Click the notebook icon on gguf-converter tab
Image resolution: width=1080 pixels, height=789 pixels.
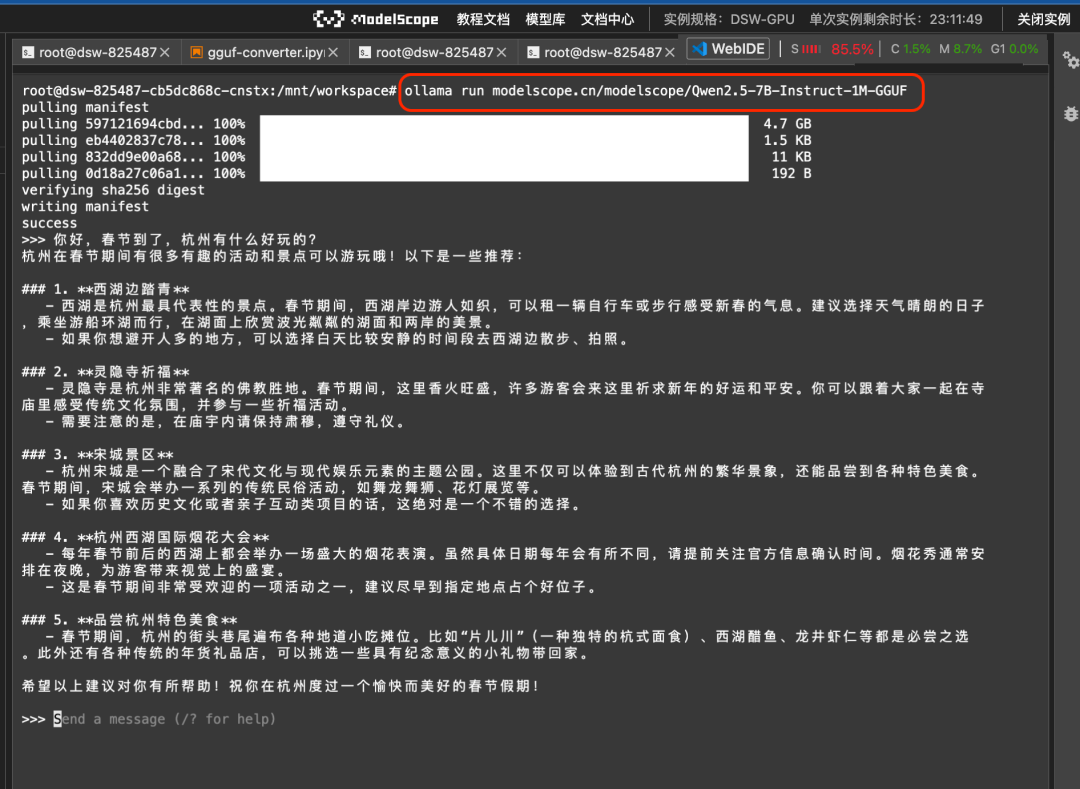click(x=196, y=52)
